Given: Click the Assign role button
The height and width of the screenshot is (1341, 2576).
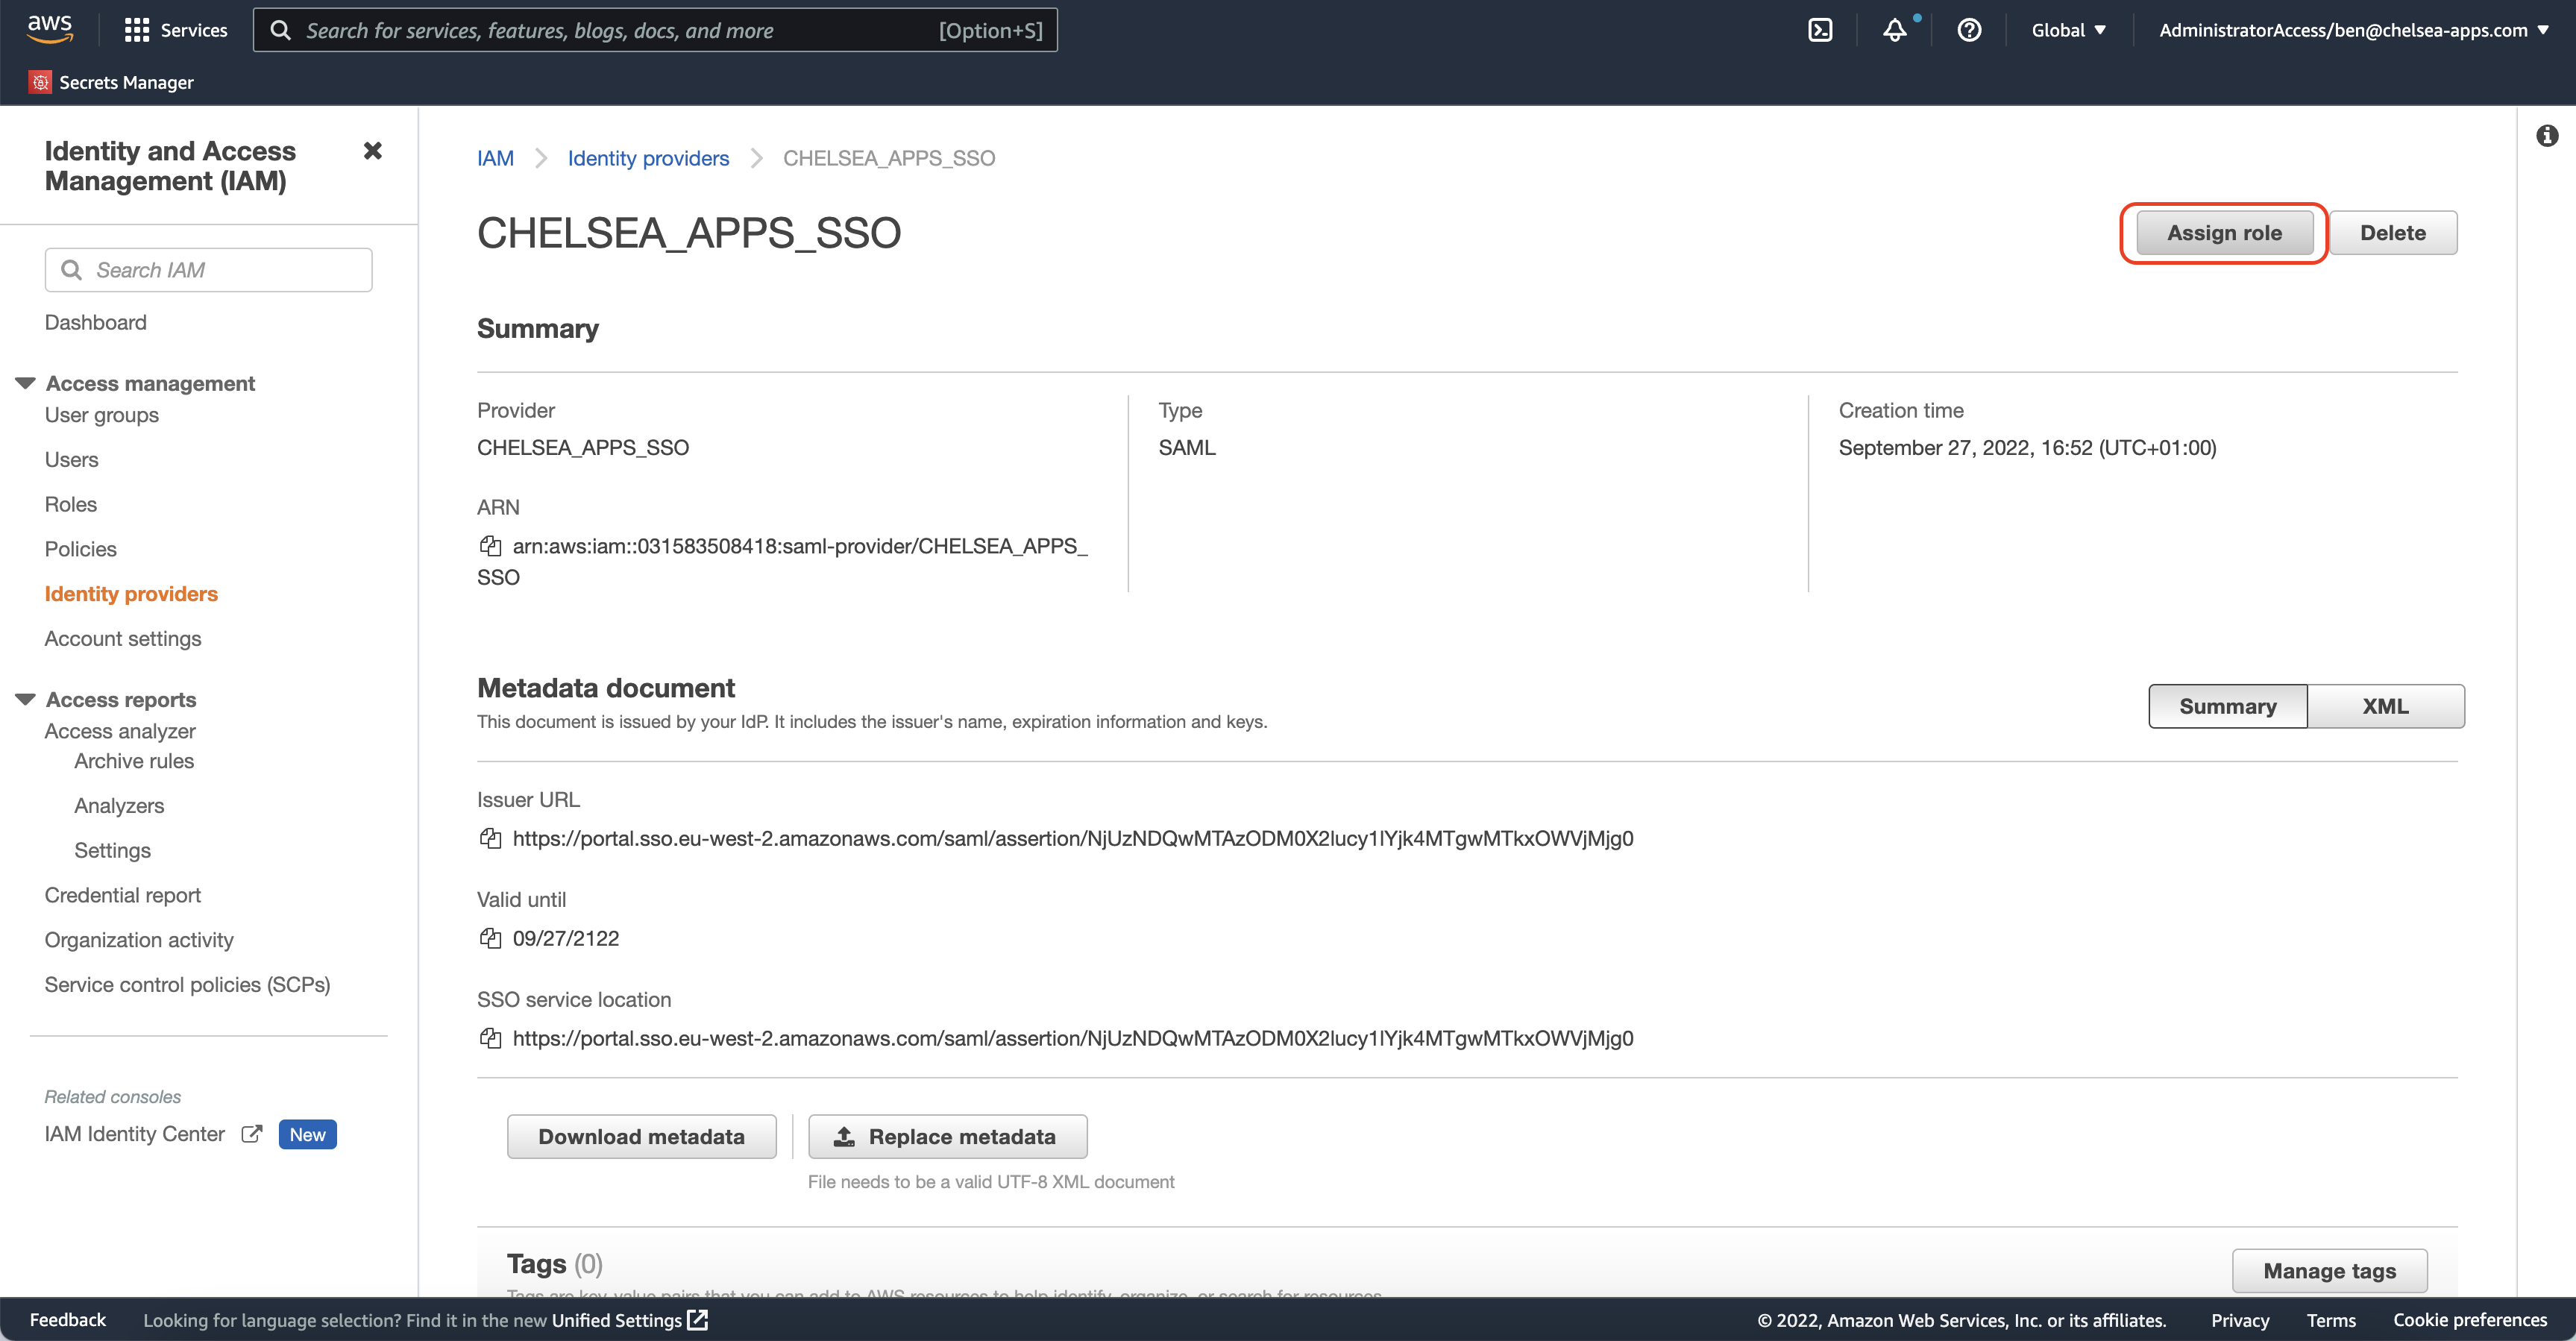Looking at the screenshot, I should (2224, 233).
